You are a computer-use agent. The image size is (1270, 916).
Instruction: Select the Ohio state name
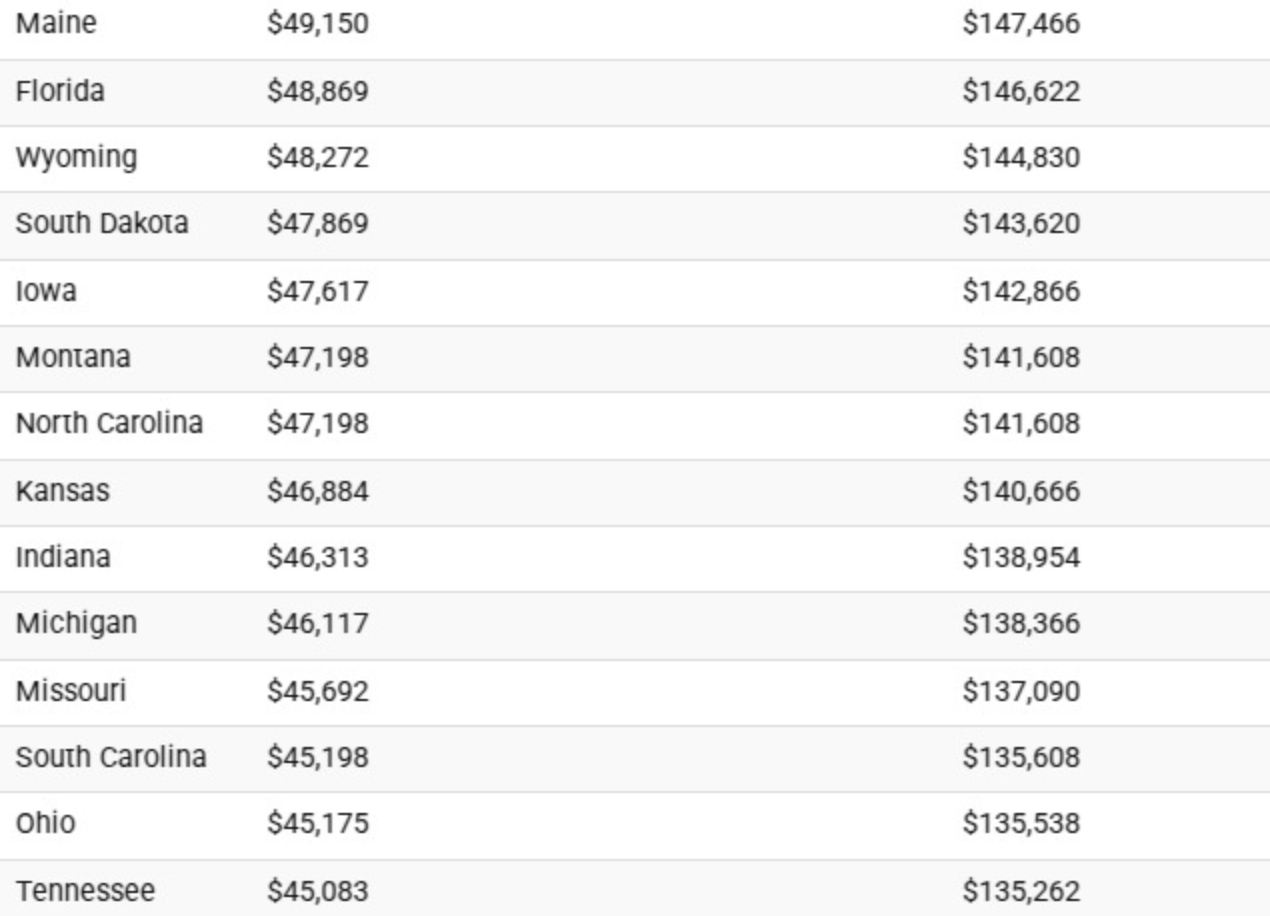[x=45, y=824]
